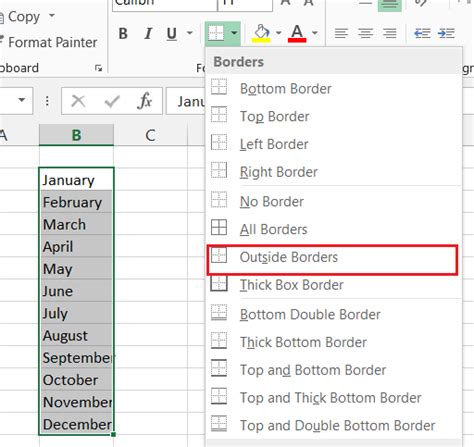Click Format Painter
This screenshot has height=447, width=474.
[49, 42]
